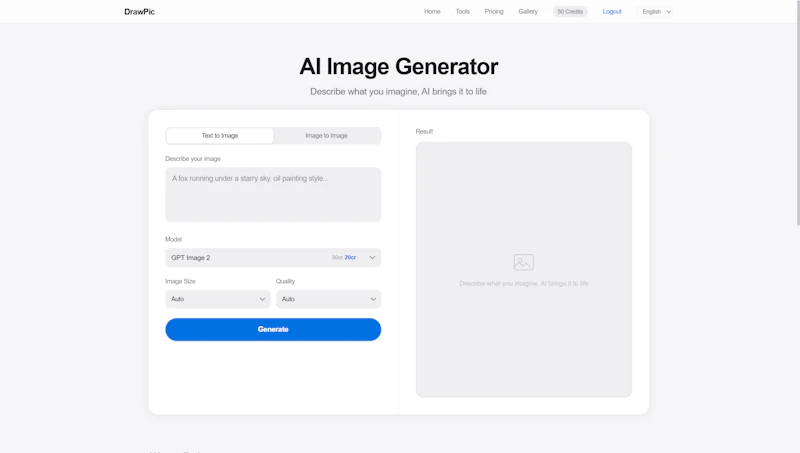The width and height of the screenshot is (800, 453).
Task: Click the blue Generate button
Action: tap(273, 330)
